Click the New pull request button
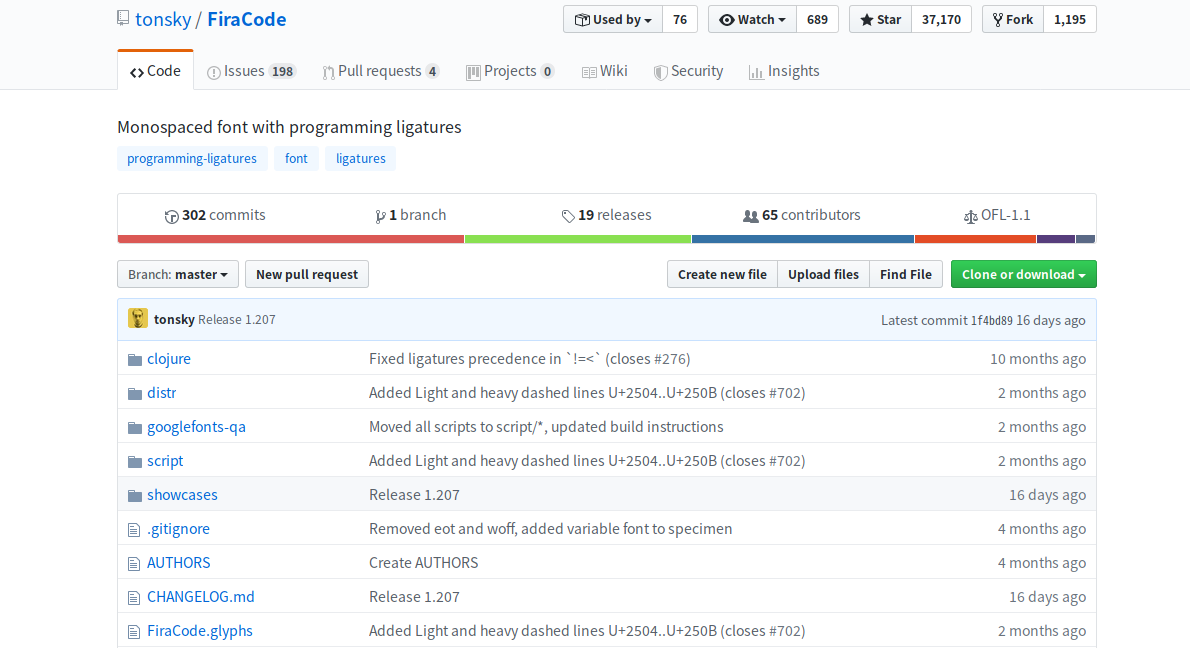Screen dimensions: 1190x648 click(307, 274)
